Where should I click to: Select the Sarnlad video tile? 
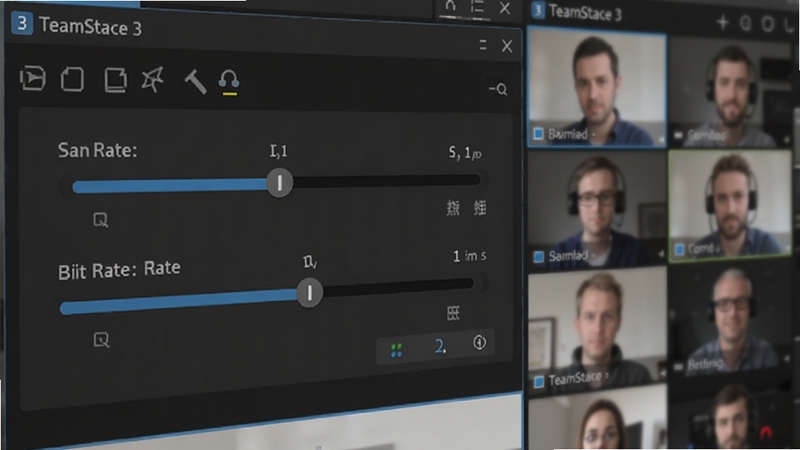pos(597,208)
